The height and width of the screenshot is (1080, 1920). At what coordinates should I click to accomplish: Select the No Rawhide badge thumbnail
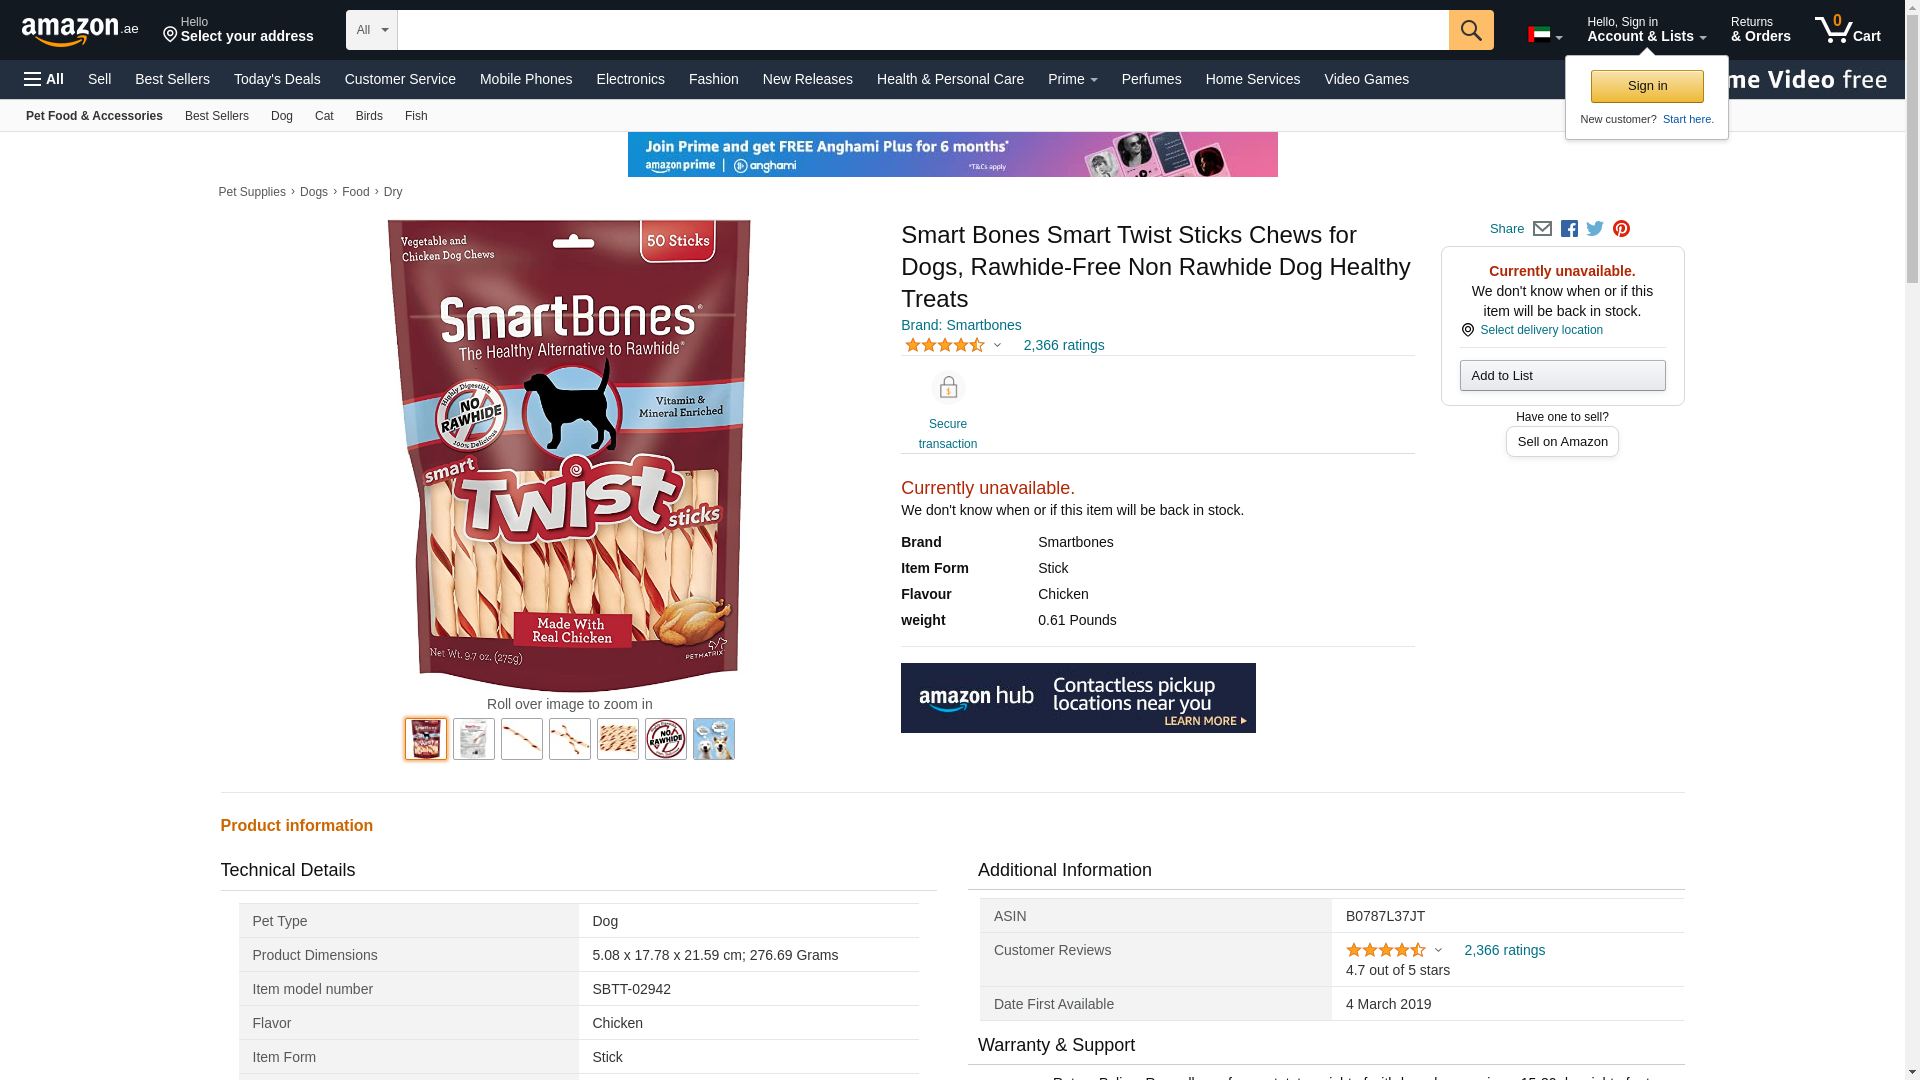[666, 739]
